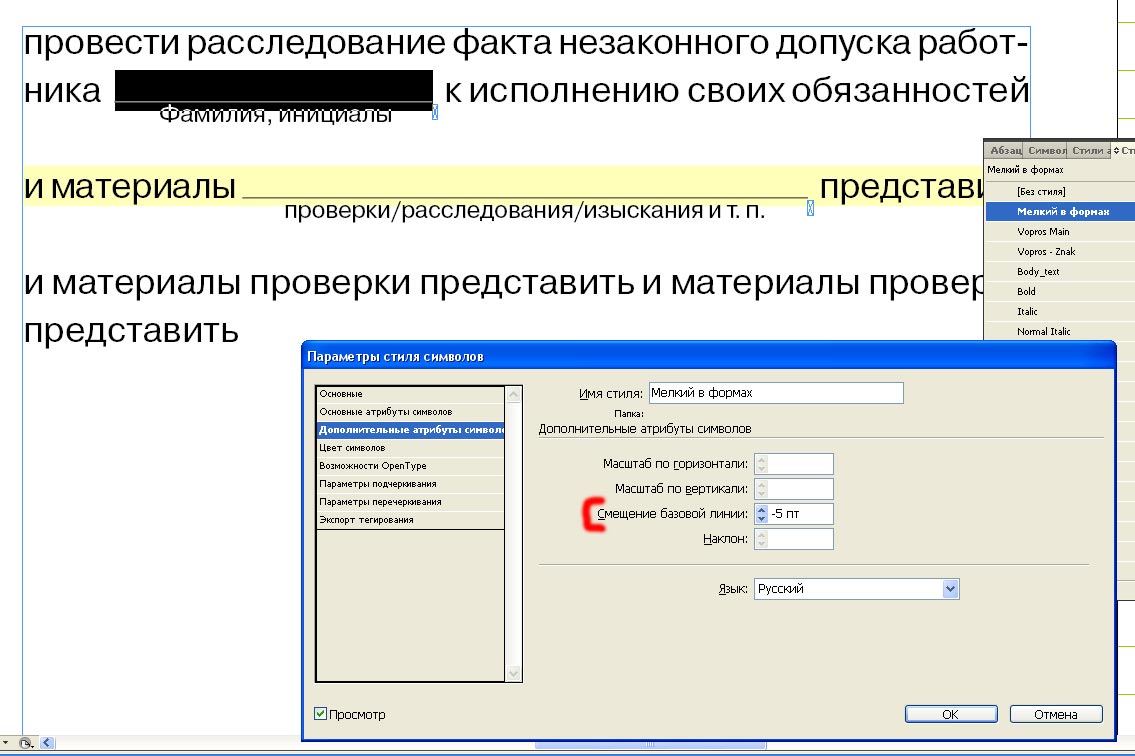Click the Масштаб по вертикали stepper arrows
Viewport: 1135px width, 756px height.
click(761, 489)
